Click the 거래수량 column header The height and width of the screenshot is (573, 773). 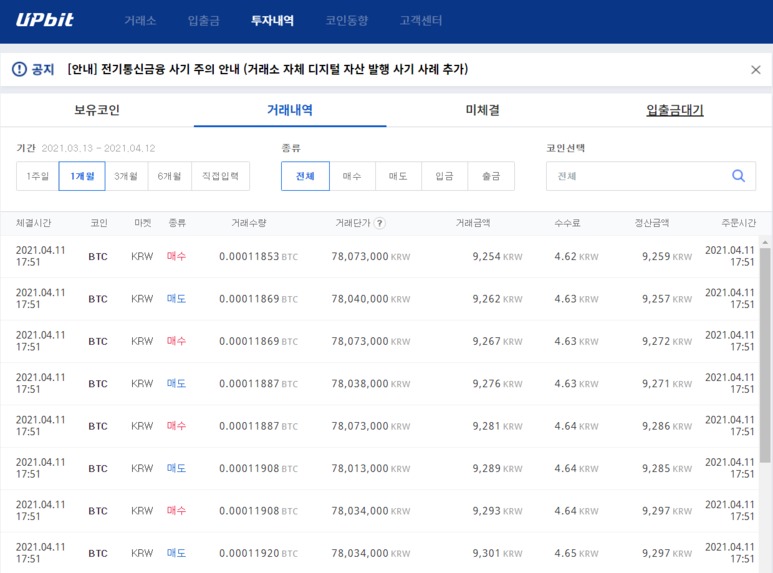(249, 223)
